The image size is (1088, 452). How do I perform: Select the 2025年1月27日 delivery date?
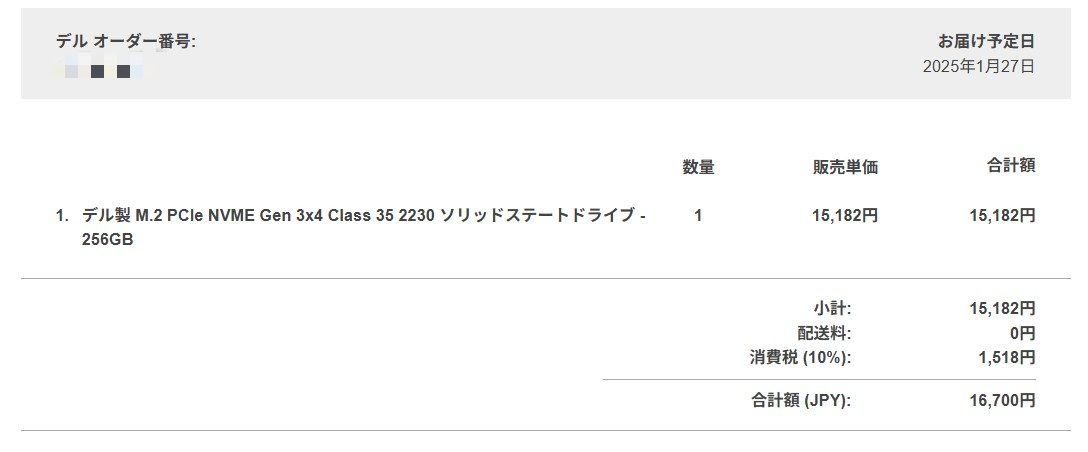(x=978, y=67)
